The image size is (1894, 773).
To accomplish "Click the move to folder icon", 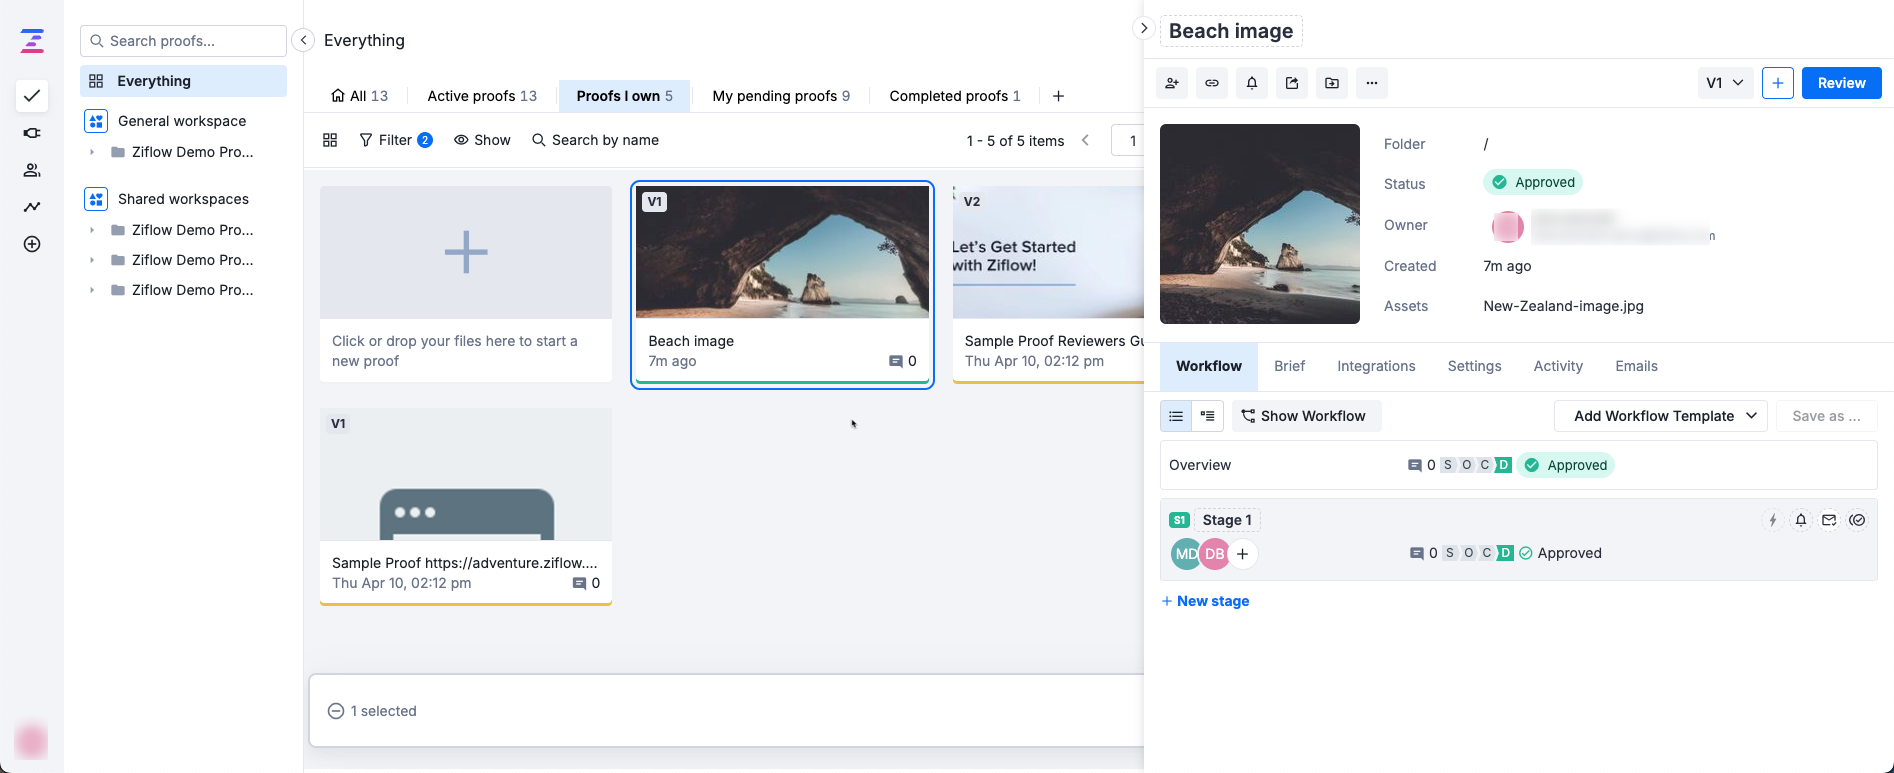I will point(1331,83).
